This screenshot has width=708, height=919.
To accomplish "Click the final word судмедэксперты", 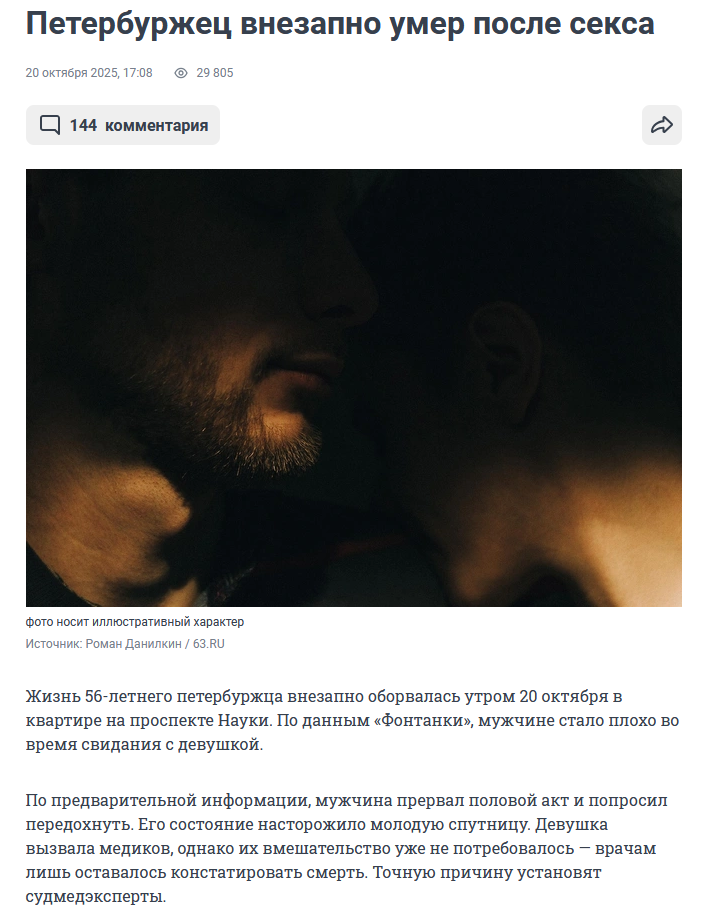I will (96, 897).
